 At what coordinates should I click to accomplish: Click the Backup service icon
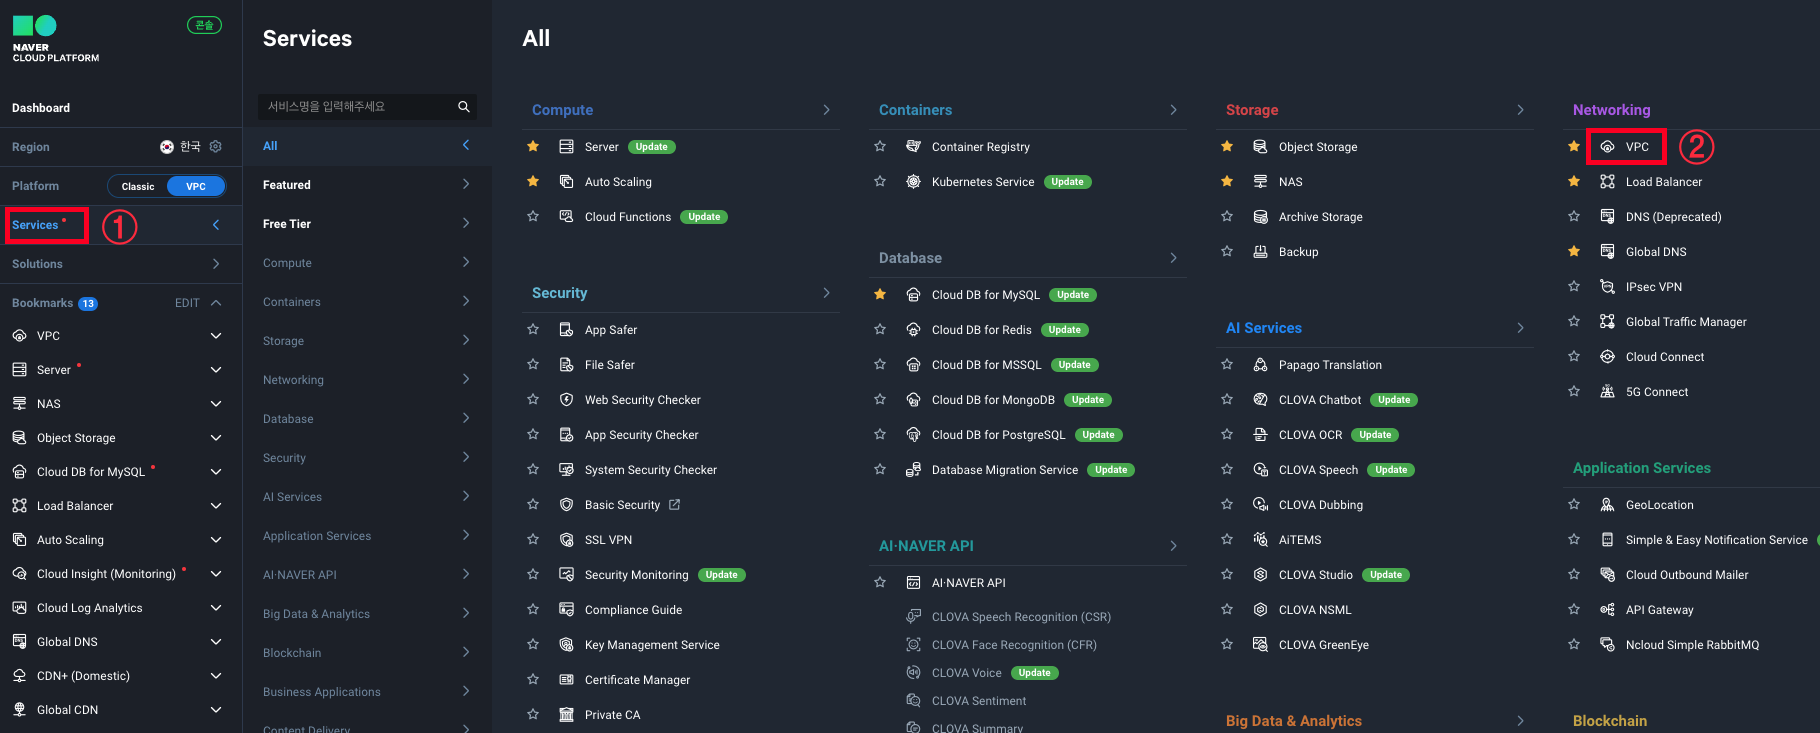pos(1260,252)
